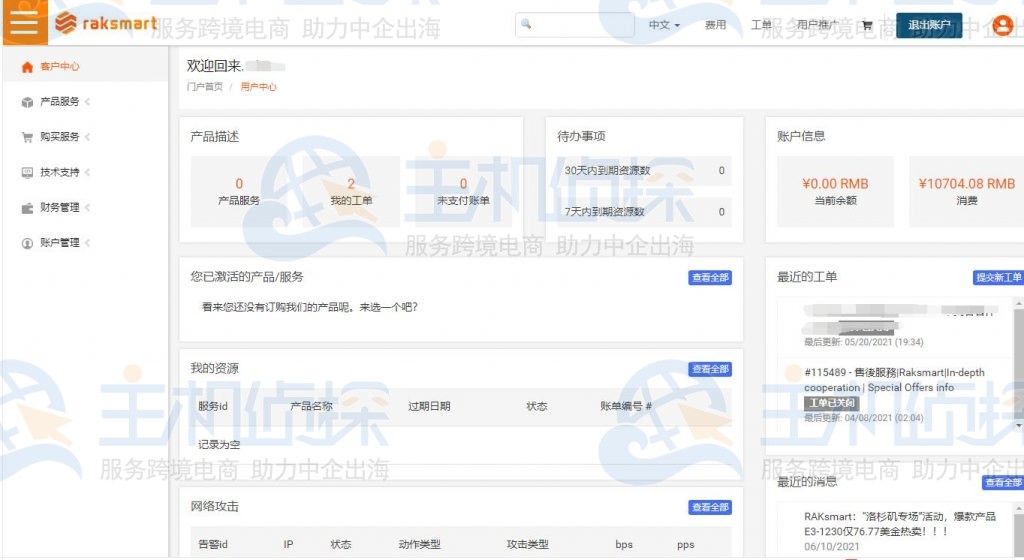
Task: Click the 7天内到期资源数 row
Action: click(x=644, y=211)
